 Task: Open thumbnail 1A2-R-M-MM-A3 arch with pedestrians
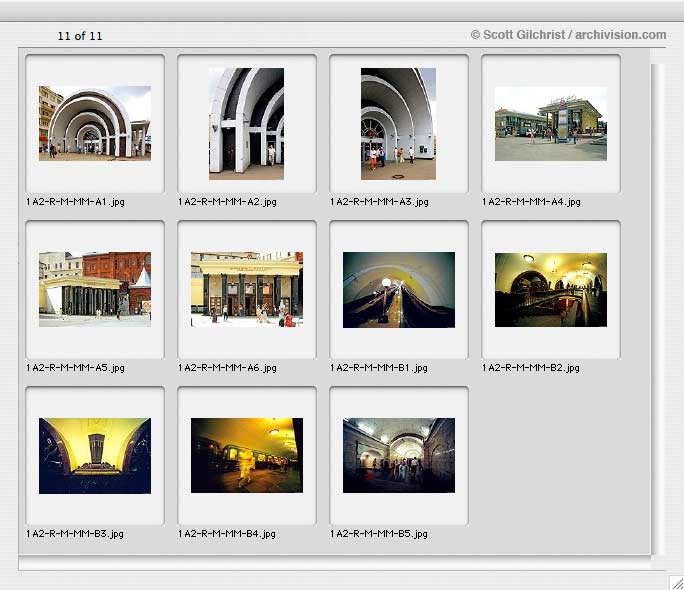tap(398, 123)
